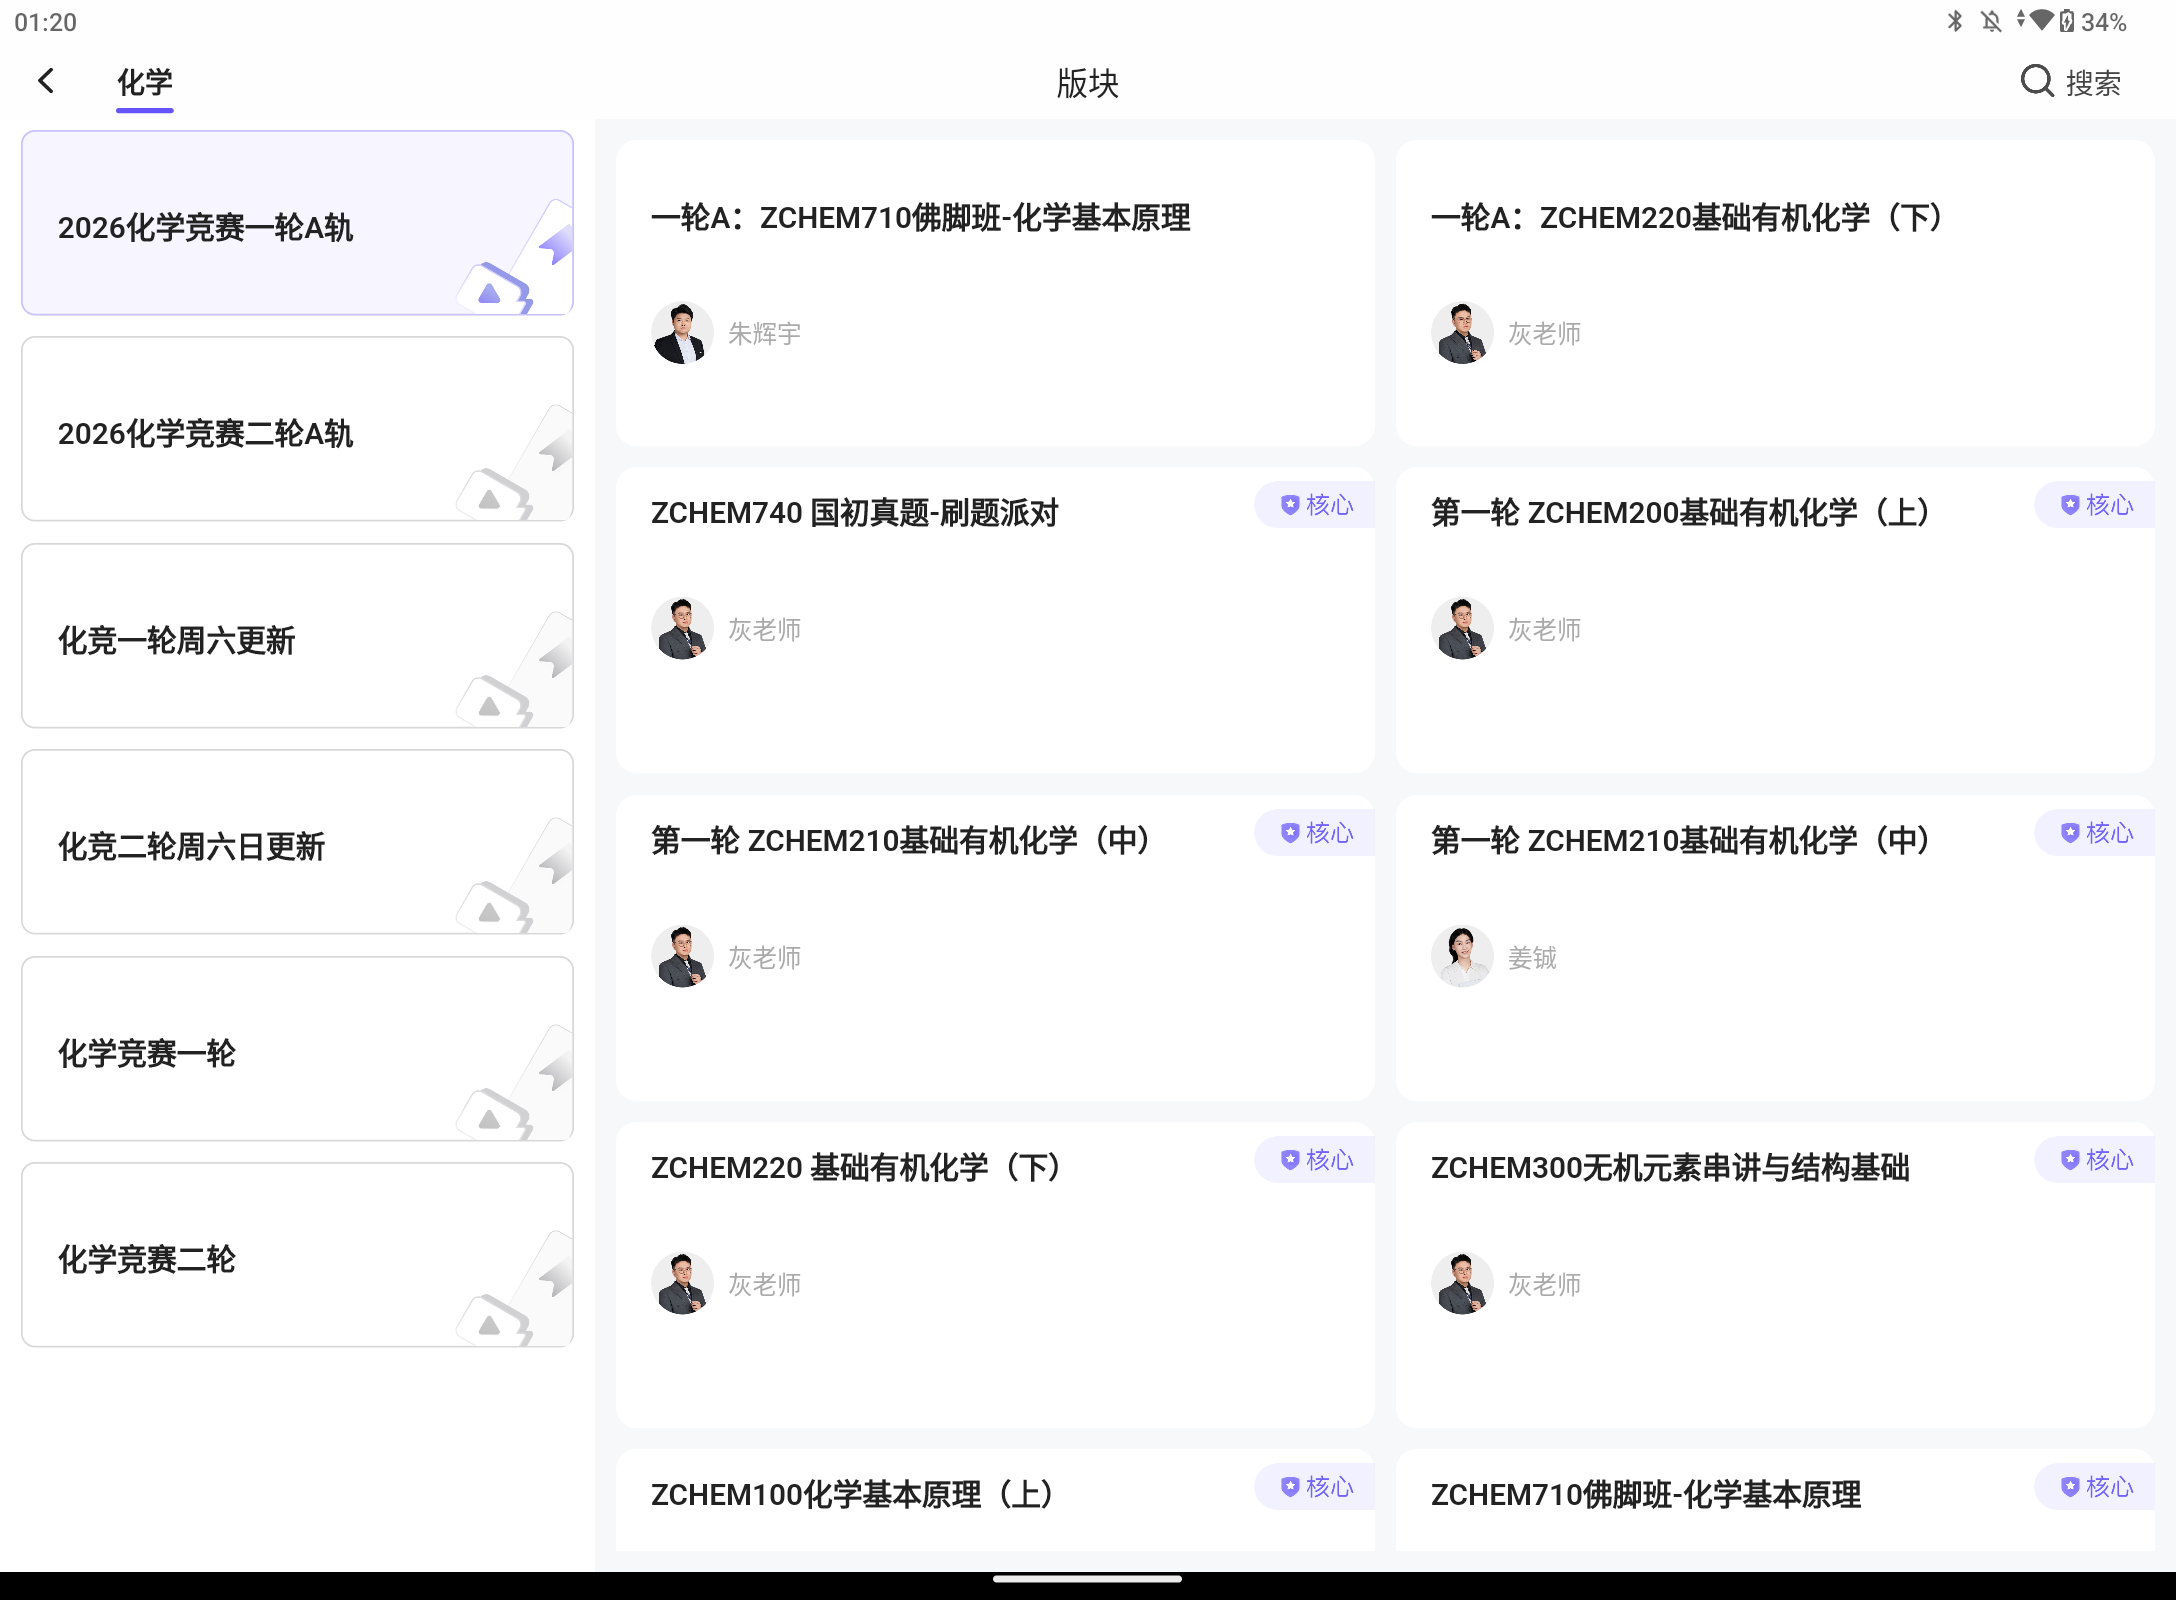This screenshot has width=2176, height=1600.
Task: Open 第一轮 ZCHEM200基础有机化学（上） course
Action: click(1775, 620)
